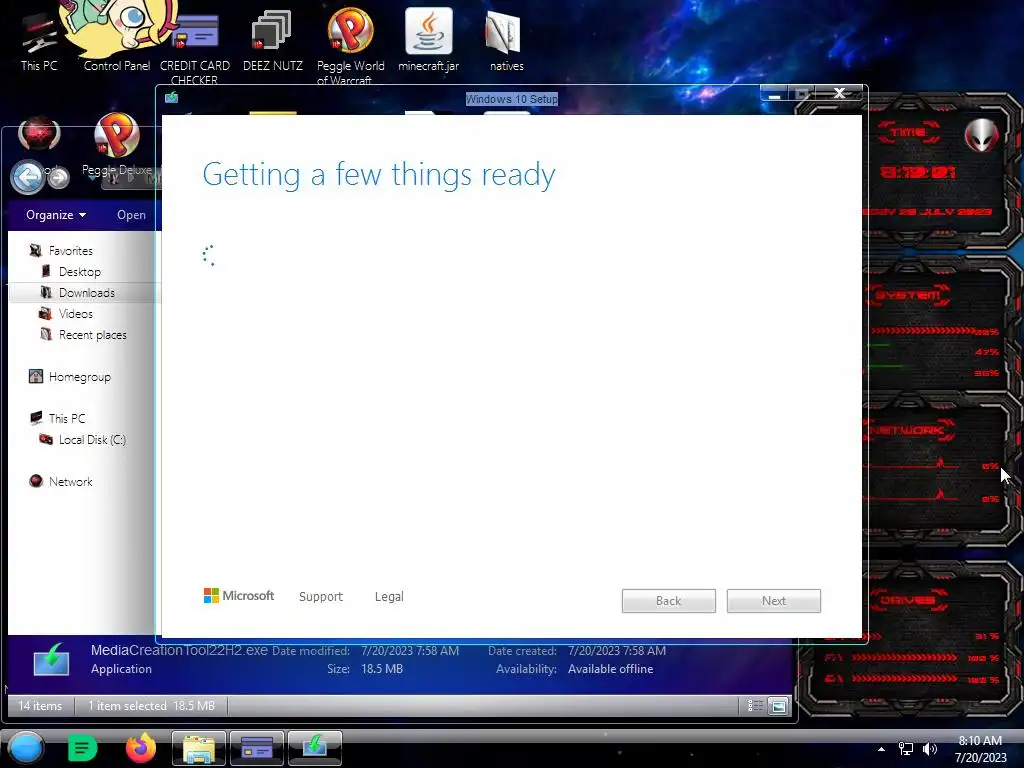The image size is (1024, 768).
Task: Click the MediaCreationTool22H2.exe file name text
Action: [179, 650]
